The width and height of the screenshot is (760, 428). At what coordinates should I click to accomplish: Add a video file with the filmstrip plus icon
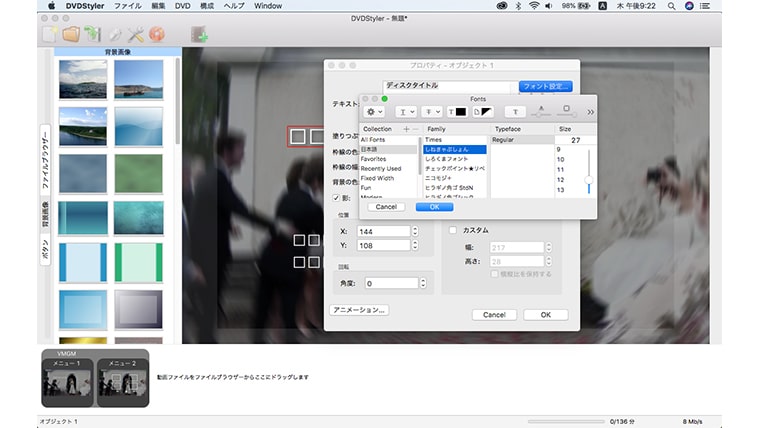point(199,34)
